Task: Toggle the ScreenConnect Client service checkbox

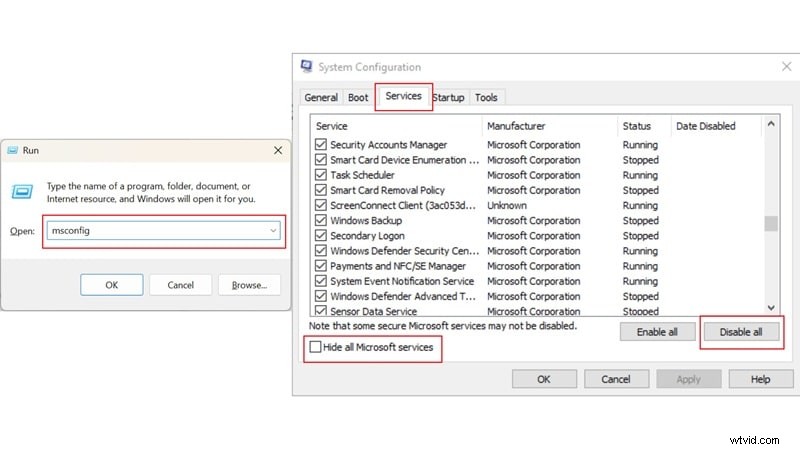Action: 320,205
